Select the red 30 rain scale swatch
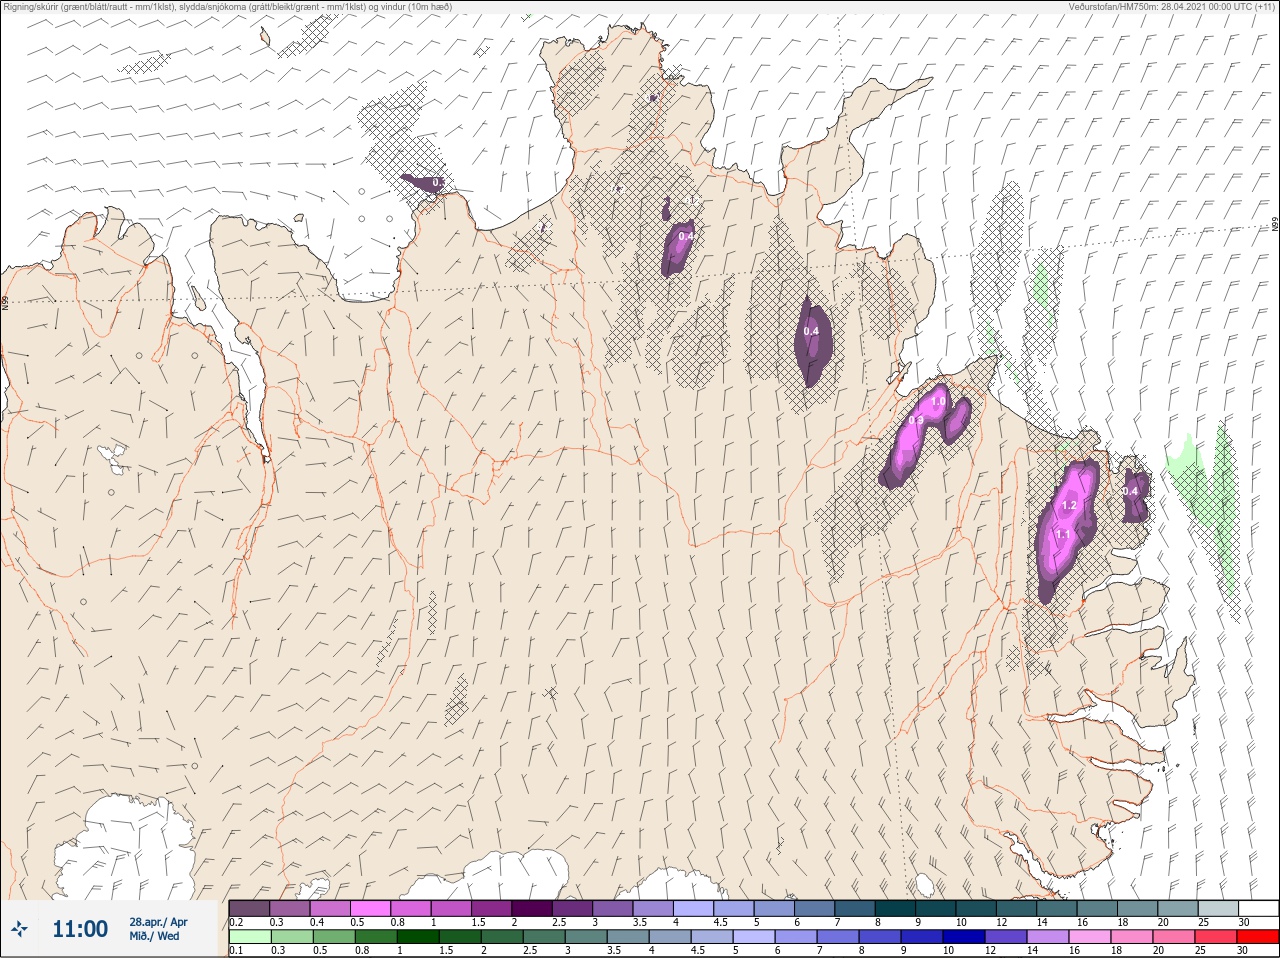1280x958 pixels. [1258, 937]
